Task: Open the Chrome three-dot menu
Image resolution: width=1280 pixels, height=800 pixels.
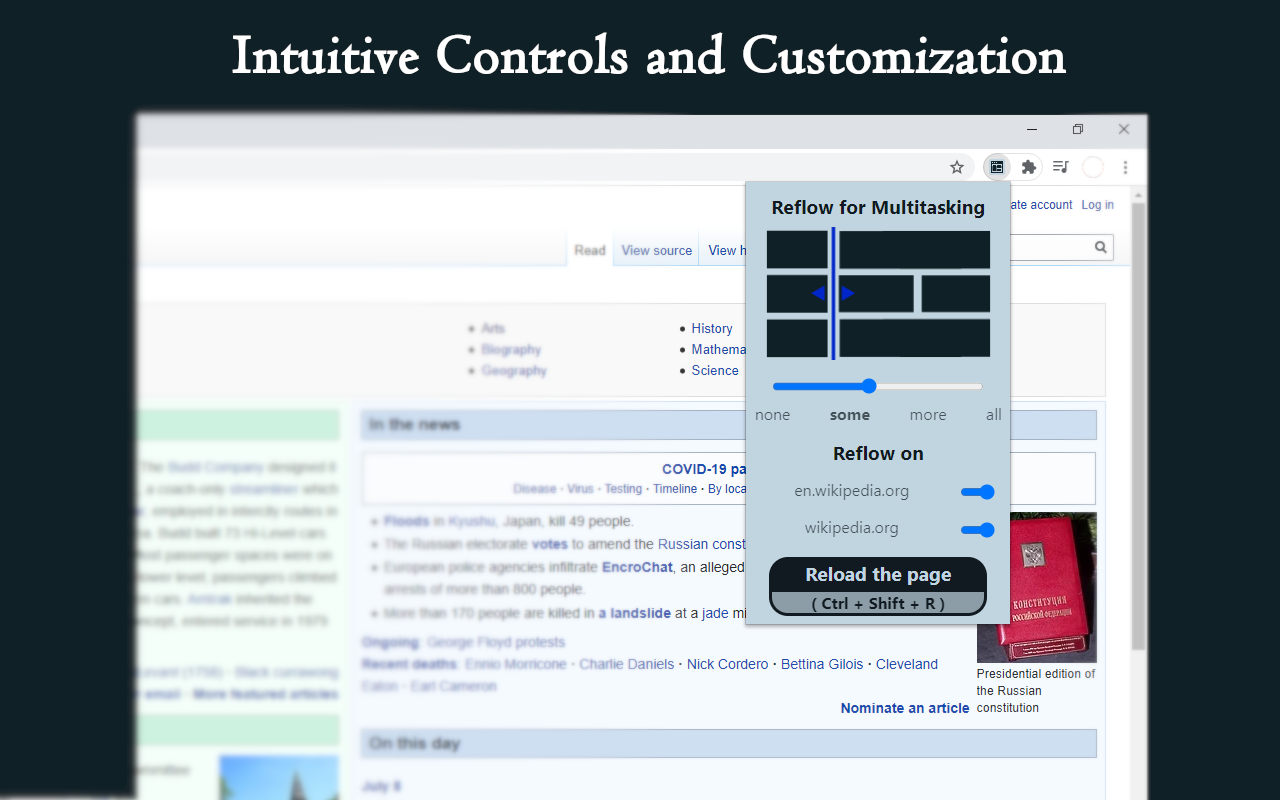Action: pos(1125,167)
